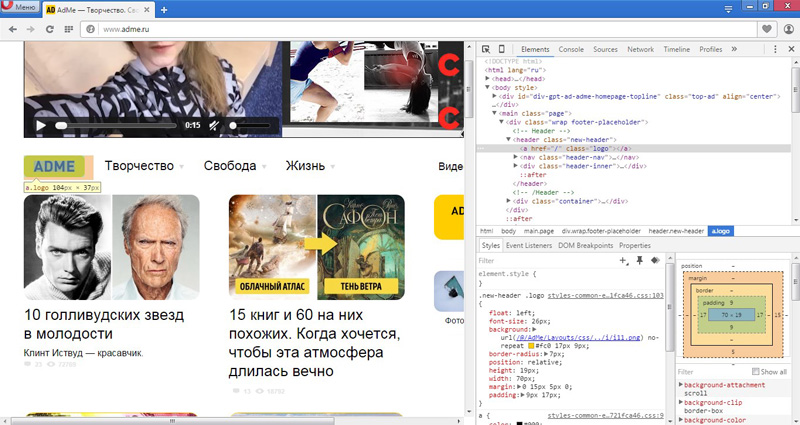
Task: Expand the nav class="header-nav" node
Action: point(515,157)
